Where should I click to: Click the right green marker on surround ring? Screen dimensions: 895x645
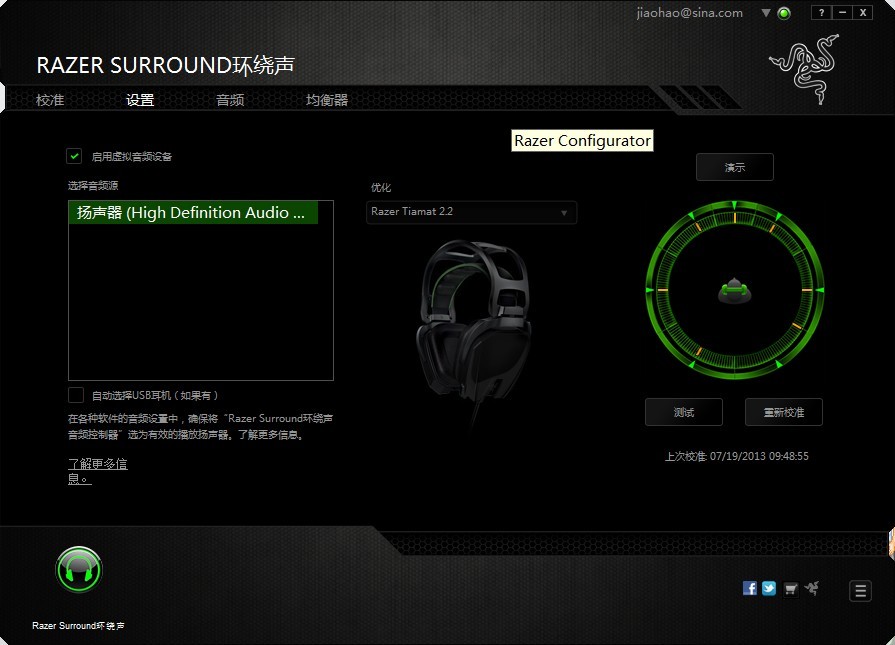pyautogui.click(x=820, y=291)
